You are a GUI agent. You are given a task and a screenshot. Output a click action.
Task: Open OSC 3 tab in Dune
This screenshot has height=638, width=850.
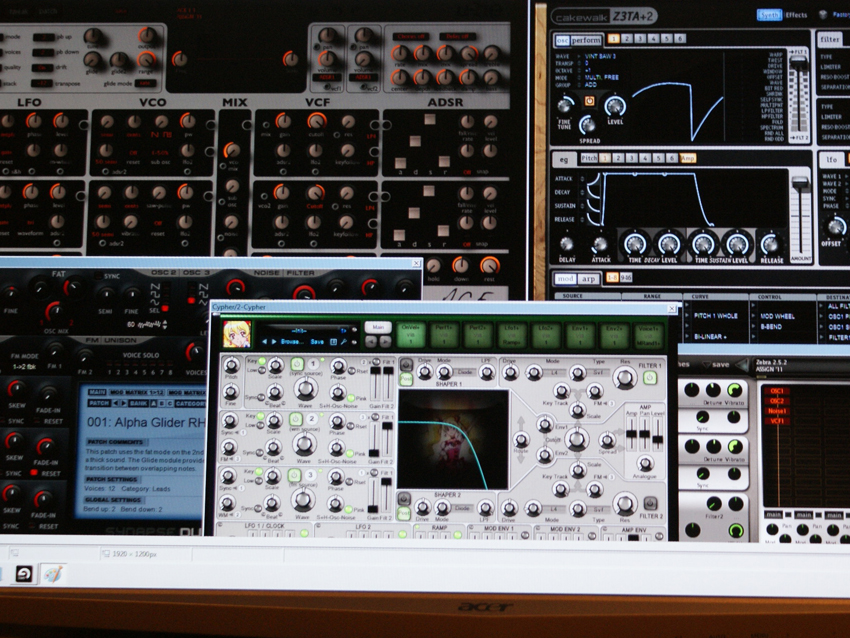[x=196, y=273]
